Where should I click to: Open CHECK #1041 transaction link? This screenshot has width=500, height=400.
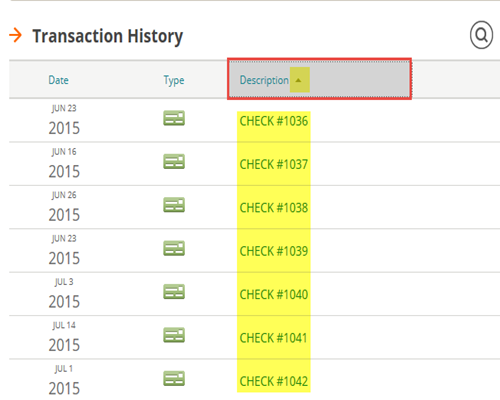[x=273, y=338]
